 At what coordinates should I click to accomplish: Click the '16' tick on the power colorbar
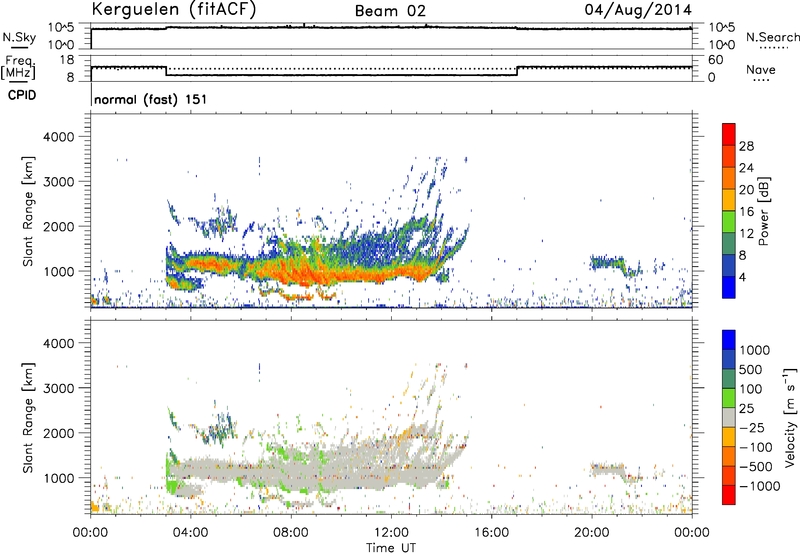(746, 212)
